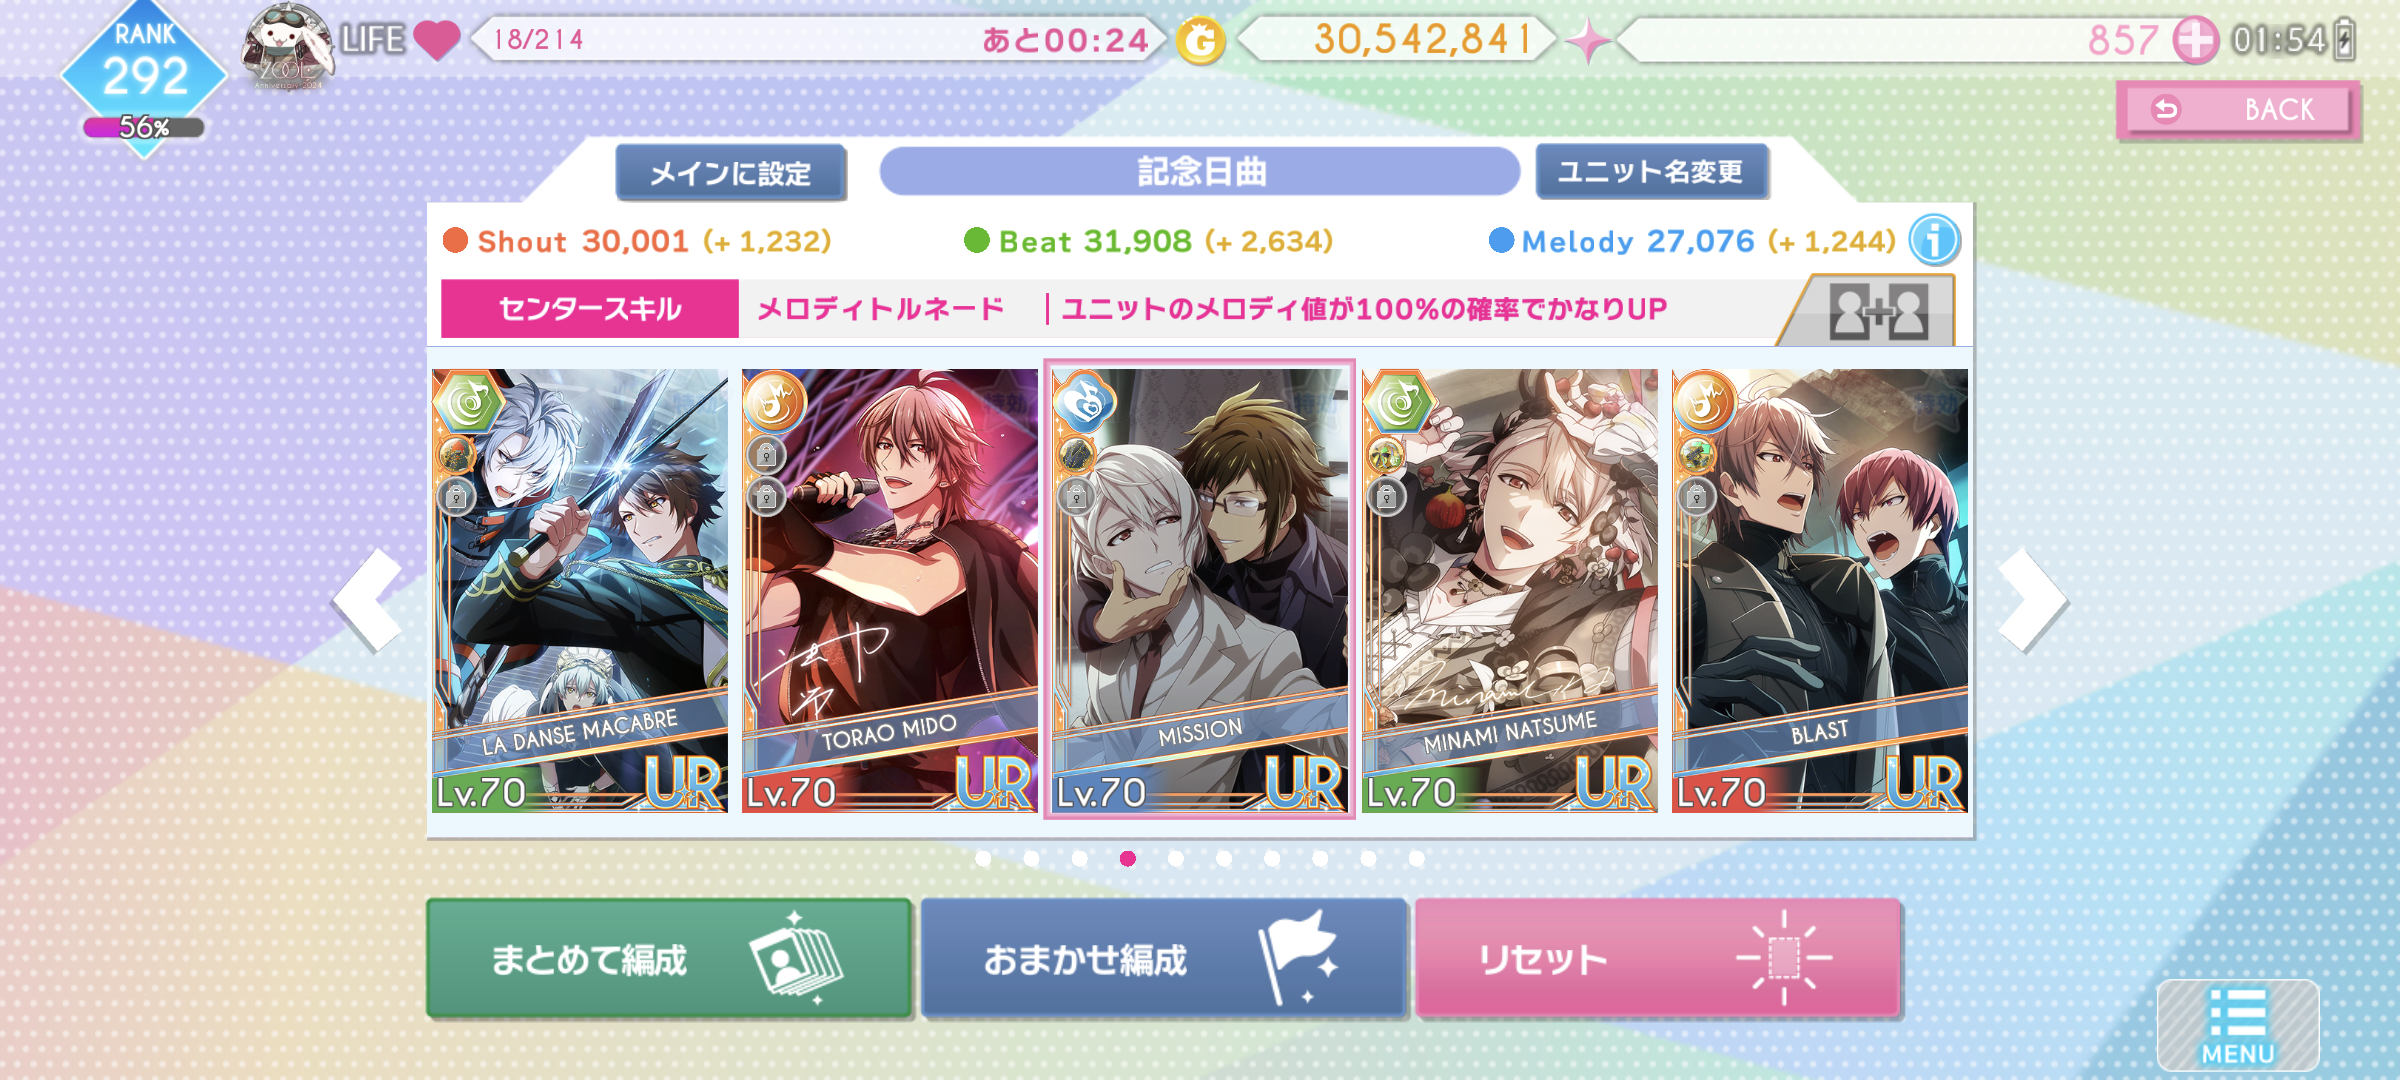
Task: Open the MENU list icon
Action: point(2238,1025)
